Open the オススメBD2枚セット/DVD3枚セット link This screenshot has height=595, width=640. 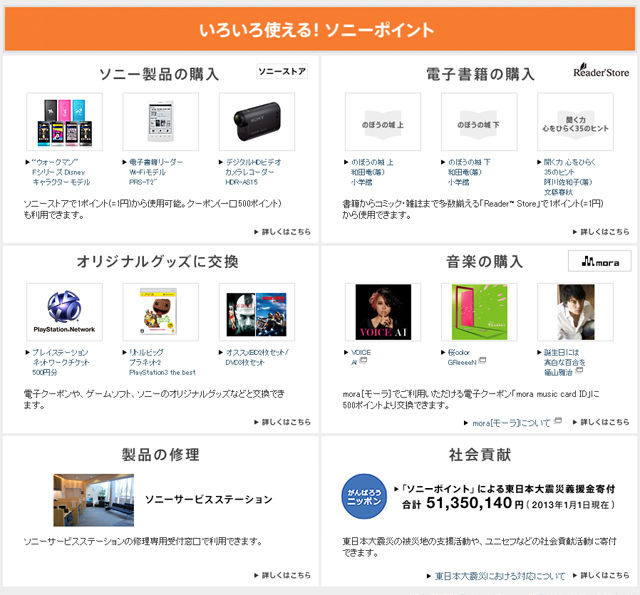(257, 357)
